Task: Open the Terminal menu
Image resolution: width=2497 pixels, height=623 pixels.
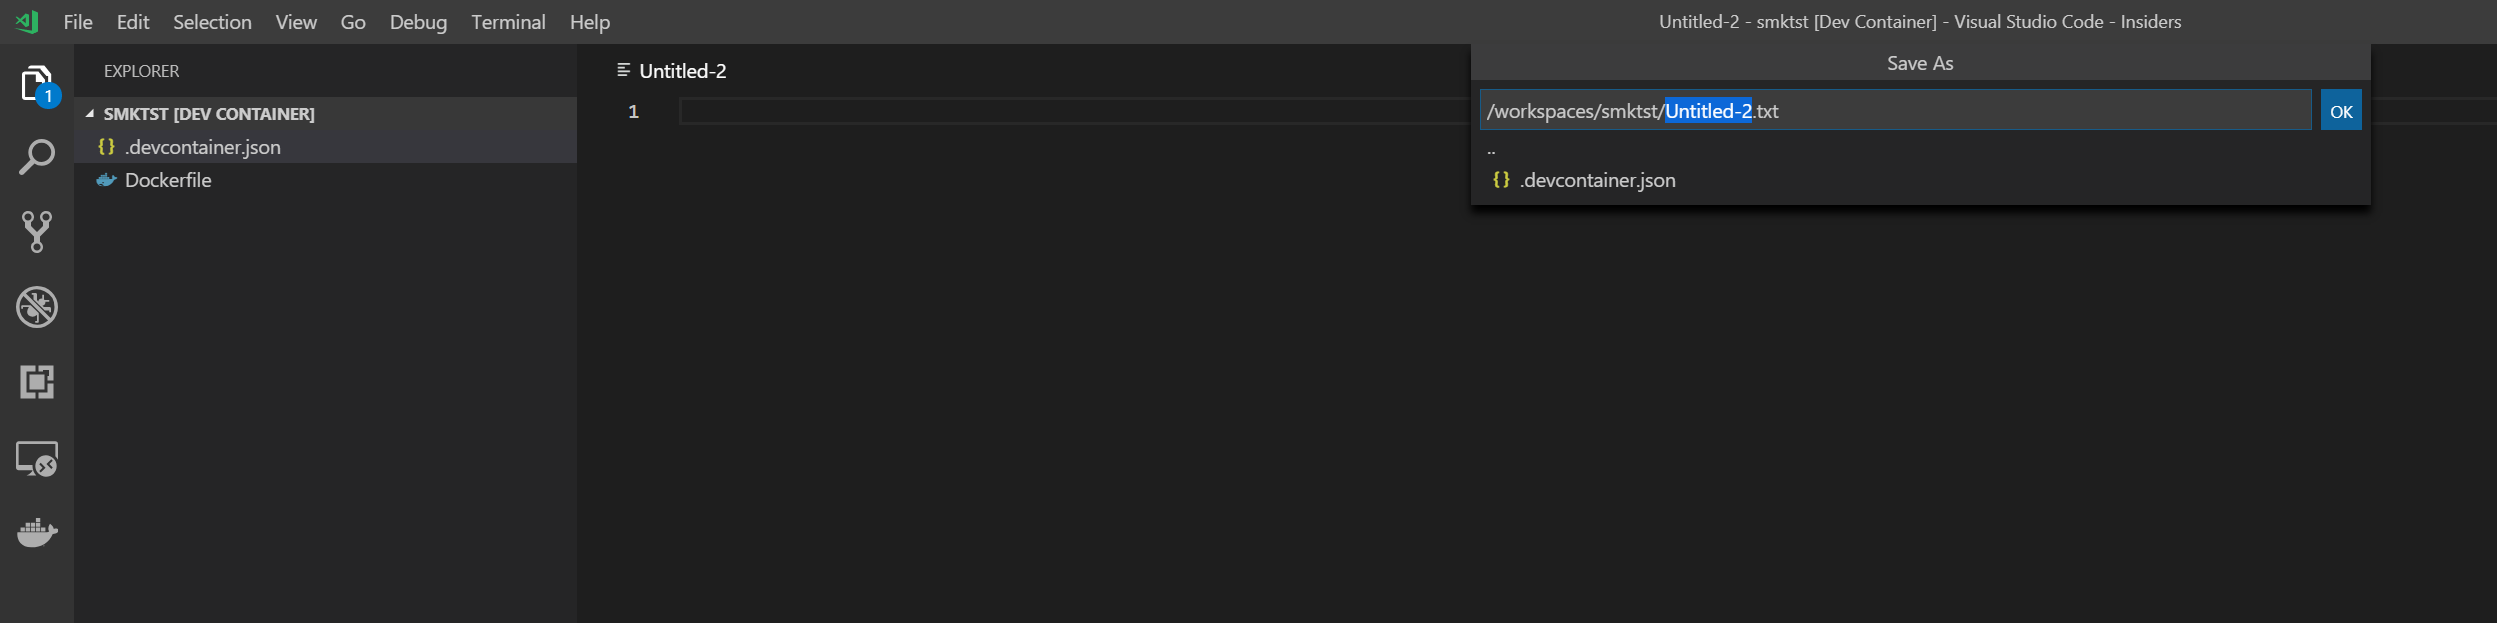Action: [x=508, y=21]
